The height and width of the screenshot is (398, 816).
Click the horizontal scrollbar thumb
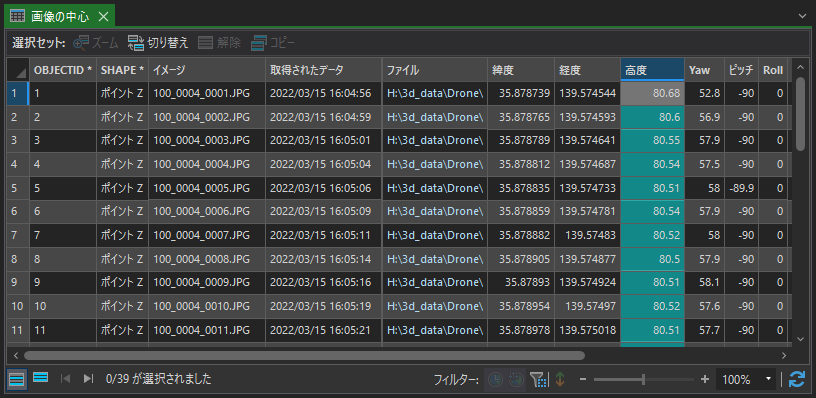(x=304, y=355)
